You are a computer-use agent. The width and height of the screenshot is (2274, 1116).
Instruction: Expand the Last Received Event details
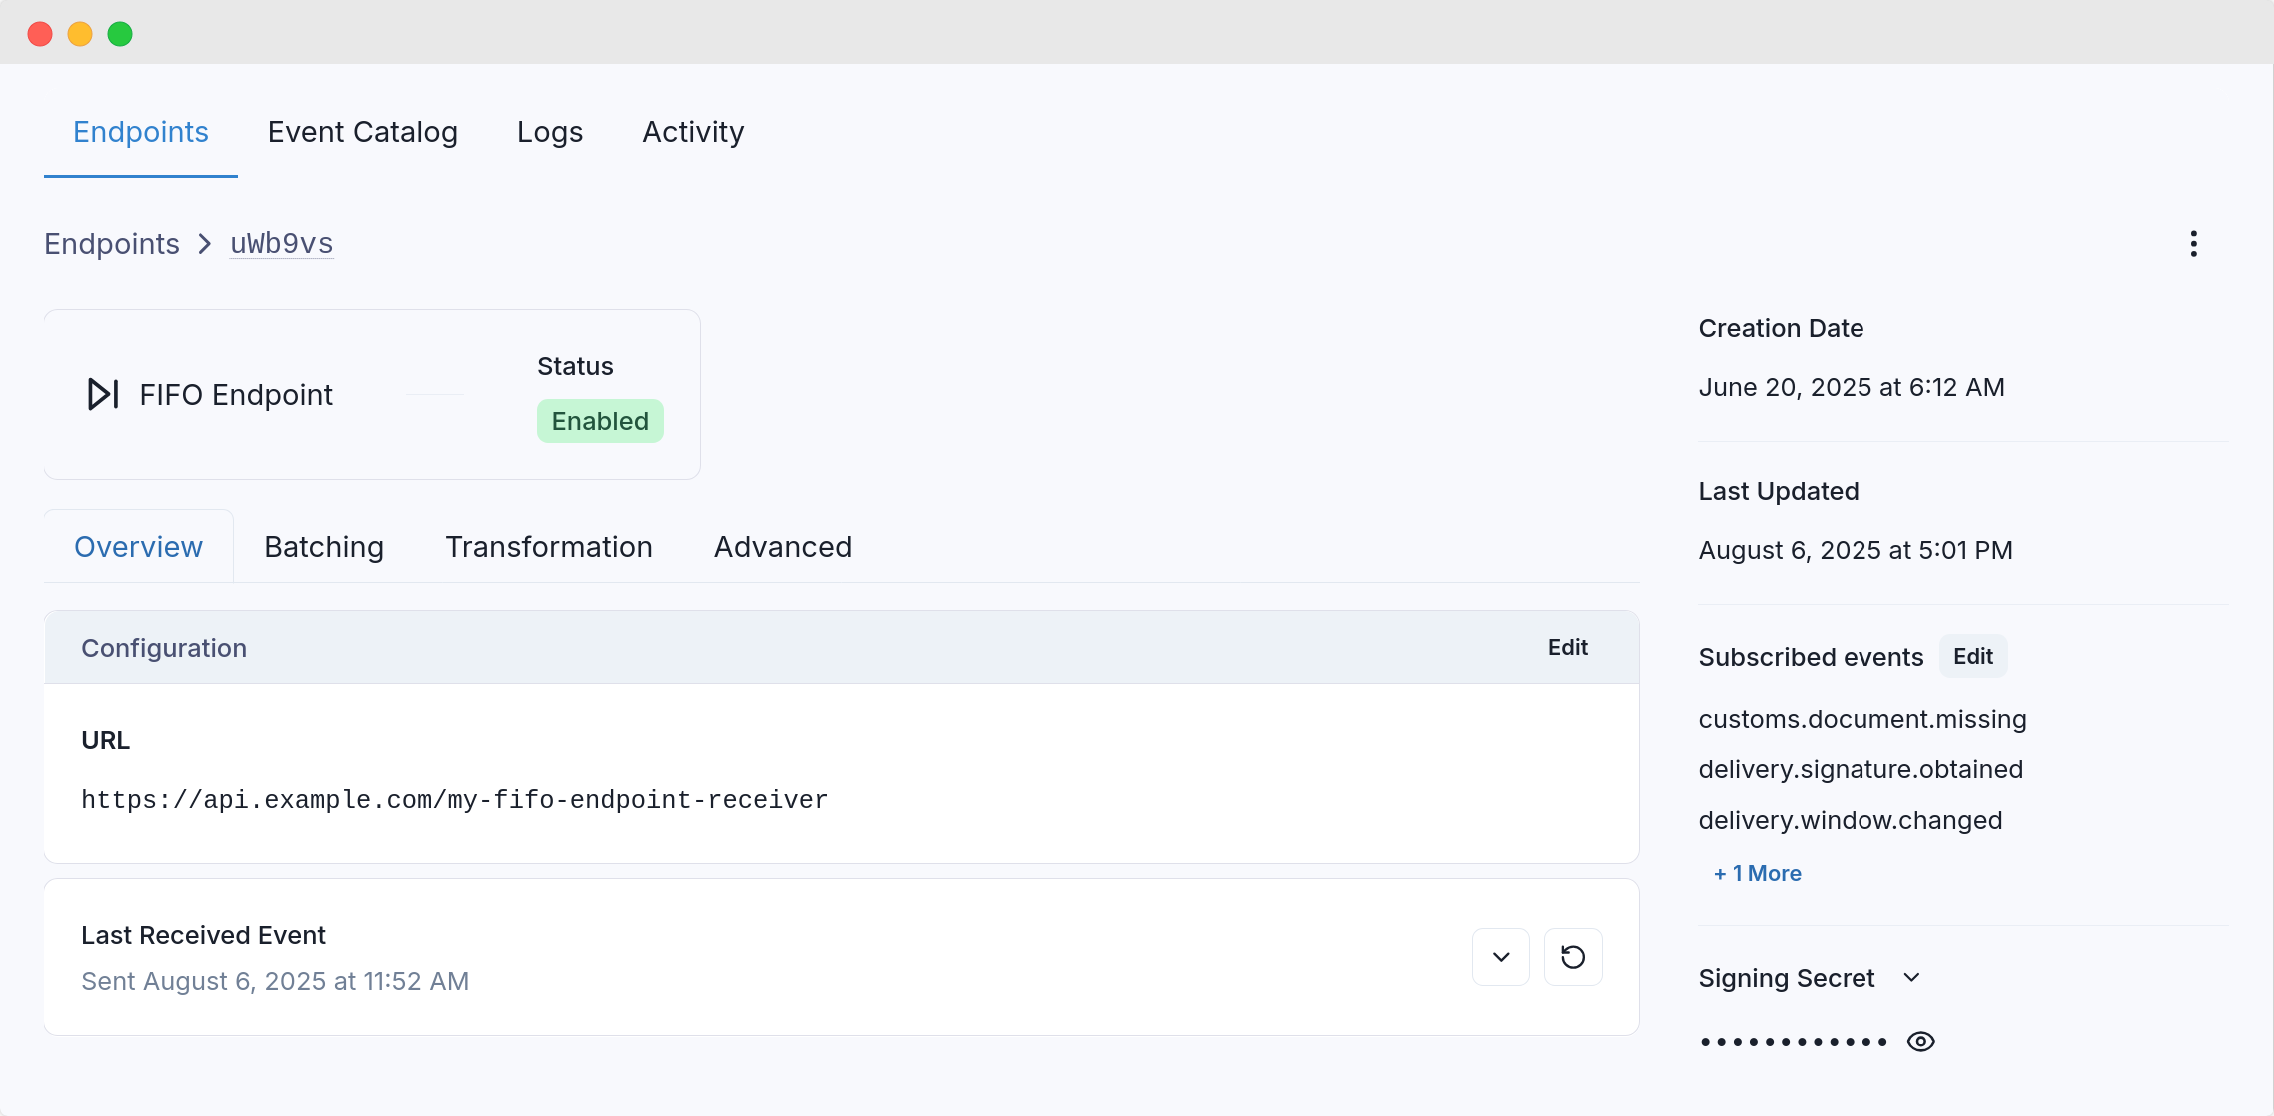1500,957
